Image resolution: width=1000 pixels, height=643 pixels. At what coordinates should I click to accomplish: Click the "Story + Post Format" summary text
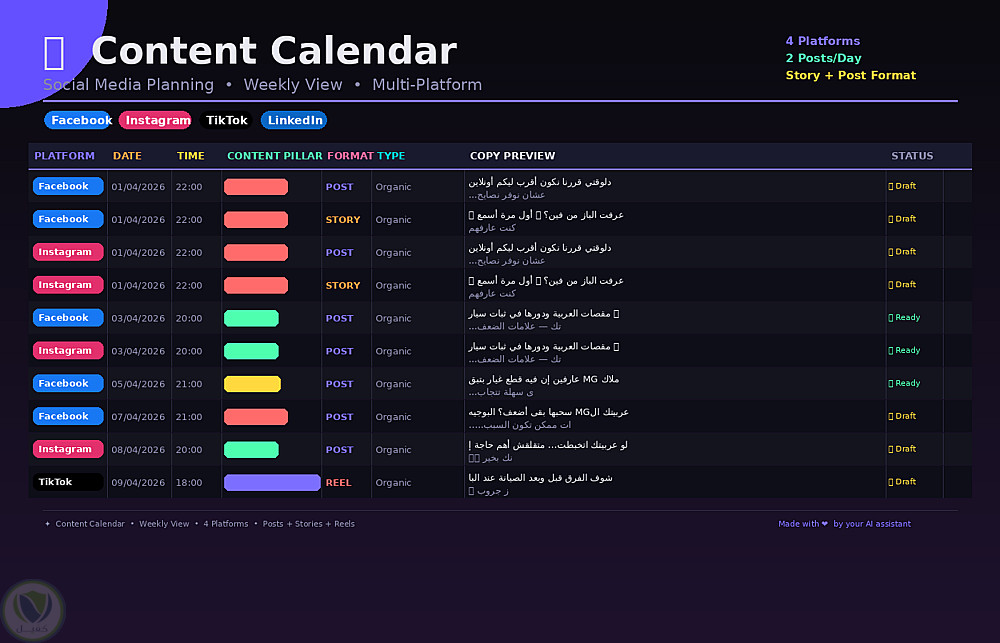(851, 75)
